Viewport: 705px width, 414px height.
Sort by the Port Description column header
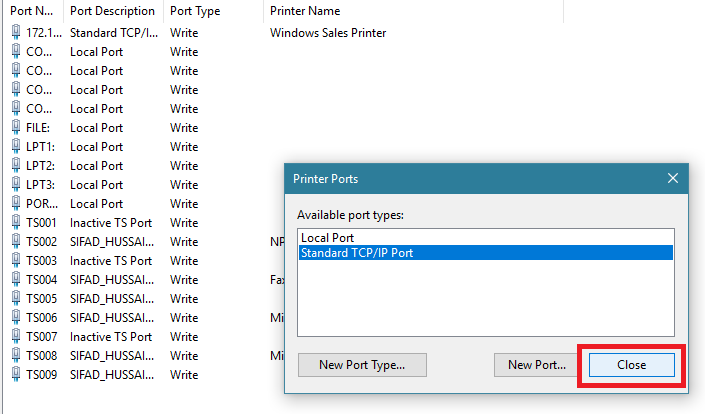(x=113, y=11)
